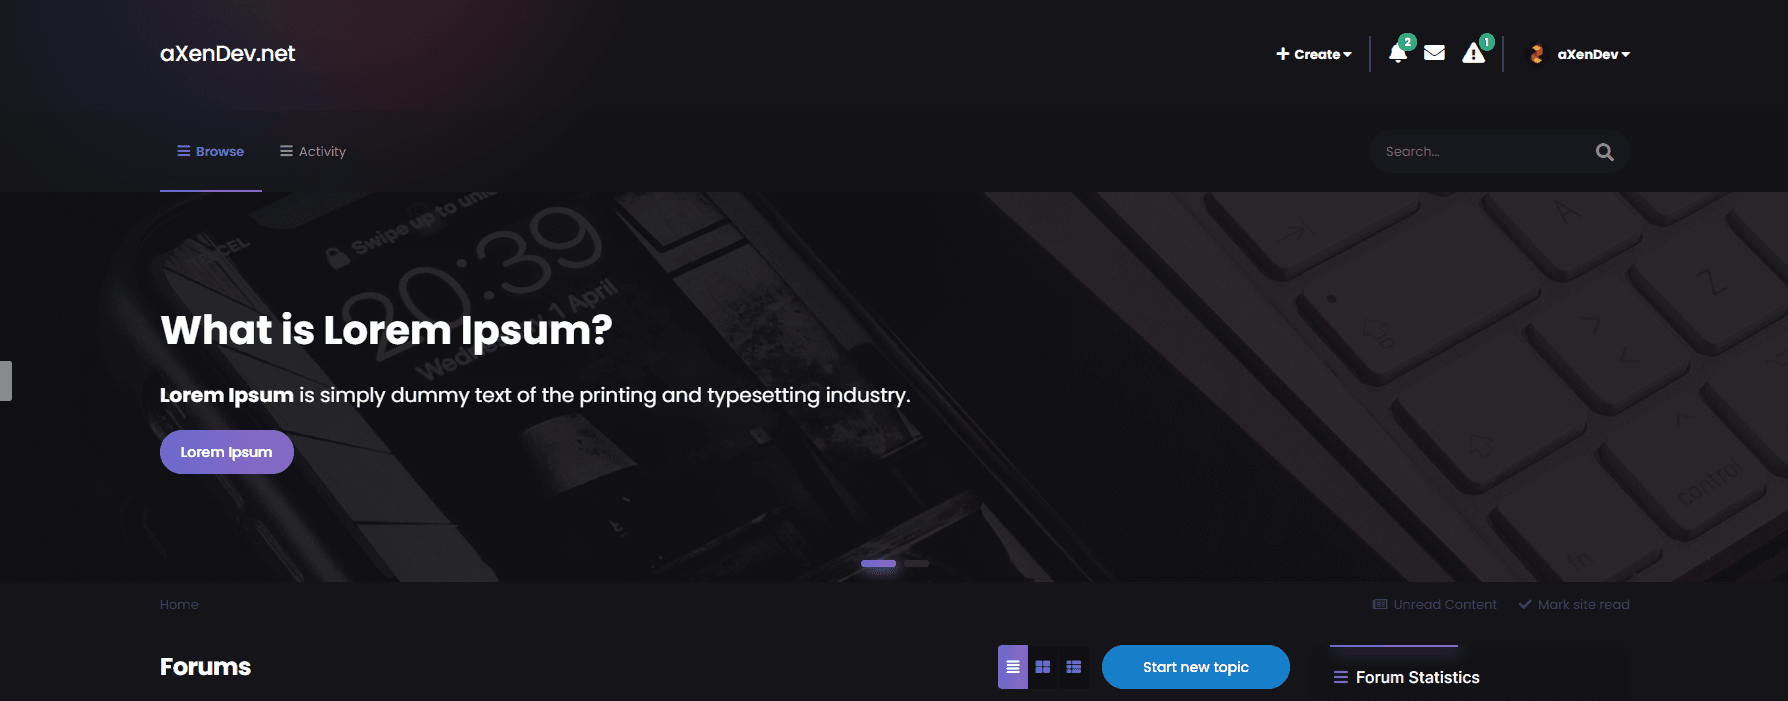
Task: Click the Unread Content icon link
Action: click(x=1380, y=604)
